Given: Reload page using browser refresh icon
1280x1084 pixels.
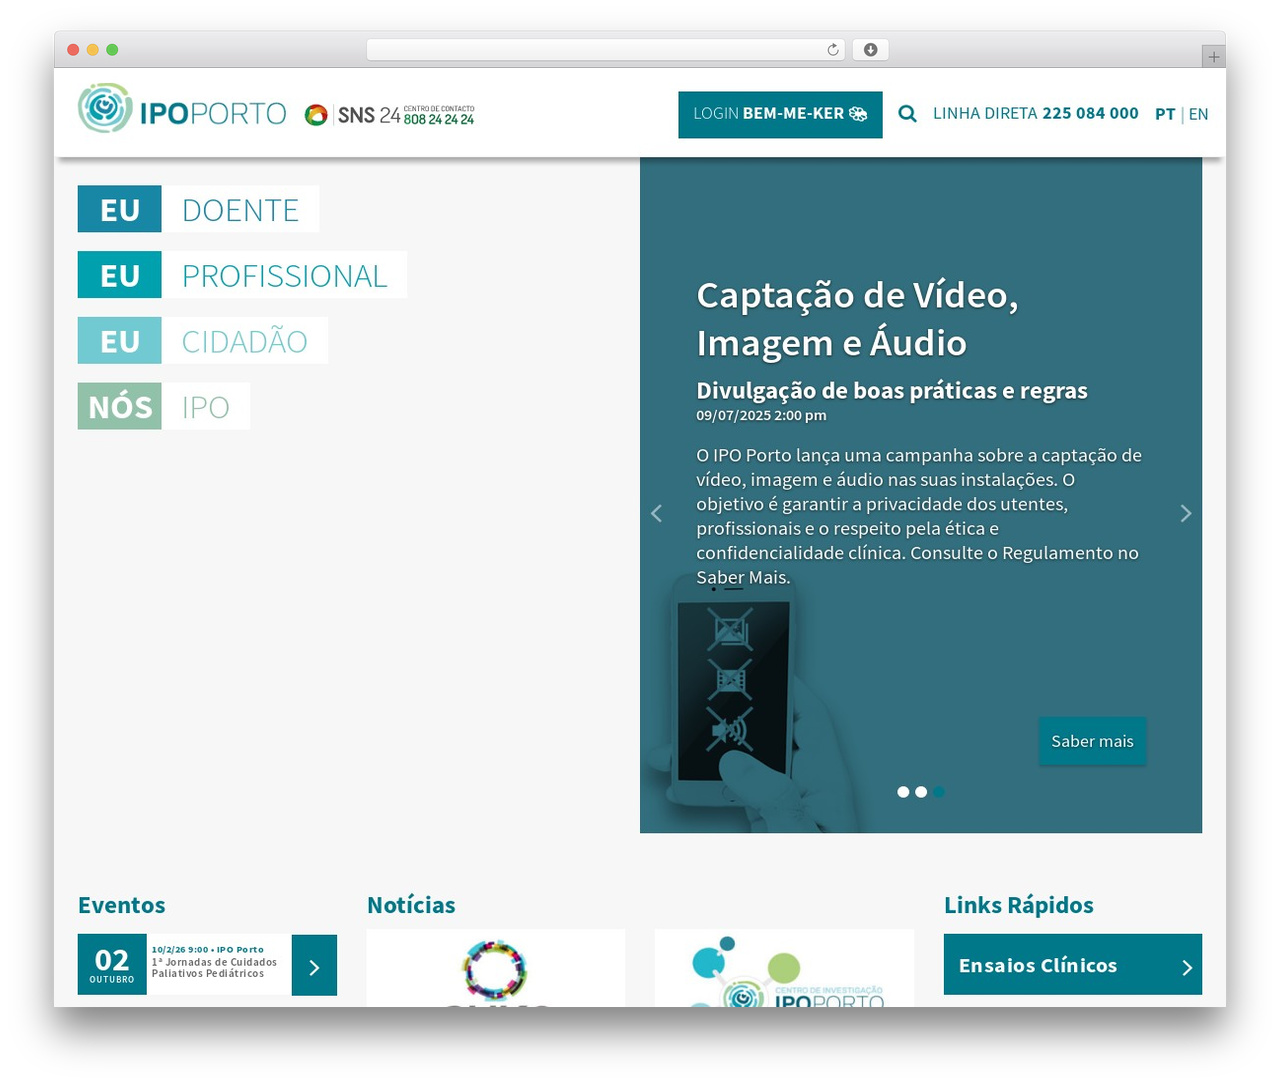Looking at the screenshot, I should click(x=833, y=50).
